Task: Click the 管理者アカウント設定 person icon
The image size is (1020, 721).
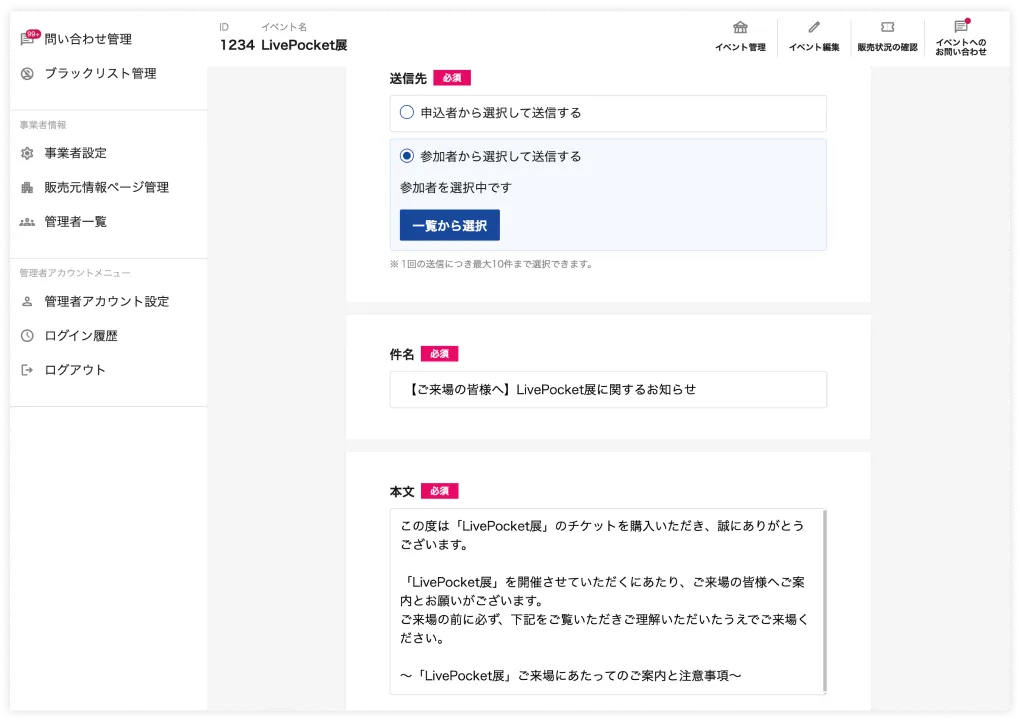Action: coord(28,302)
